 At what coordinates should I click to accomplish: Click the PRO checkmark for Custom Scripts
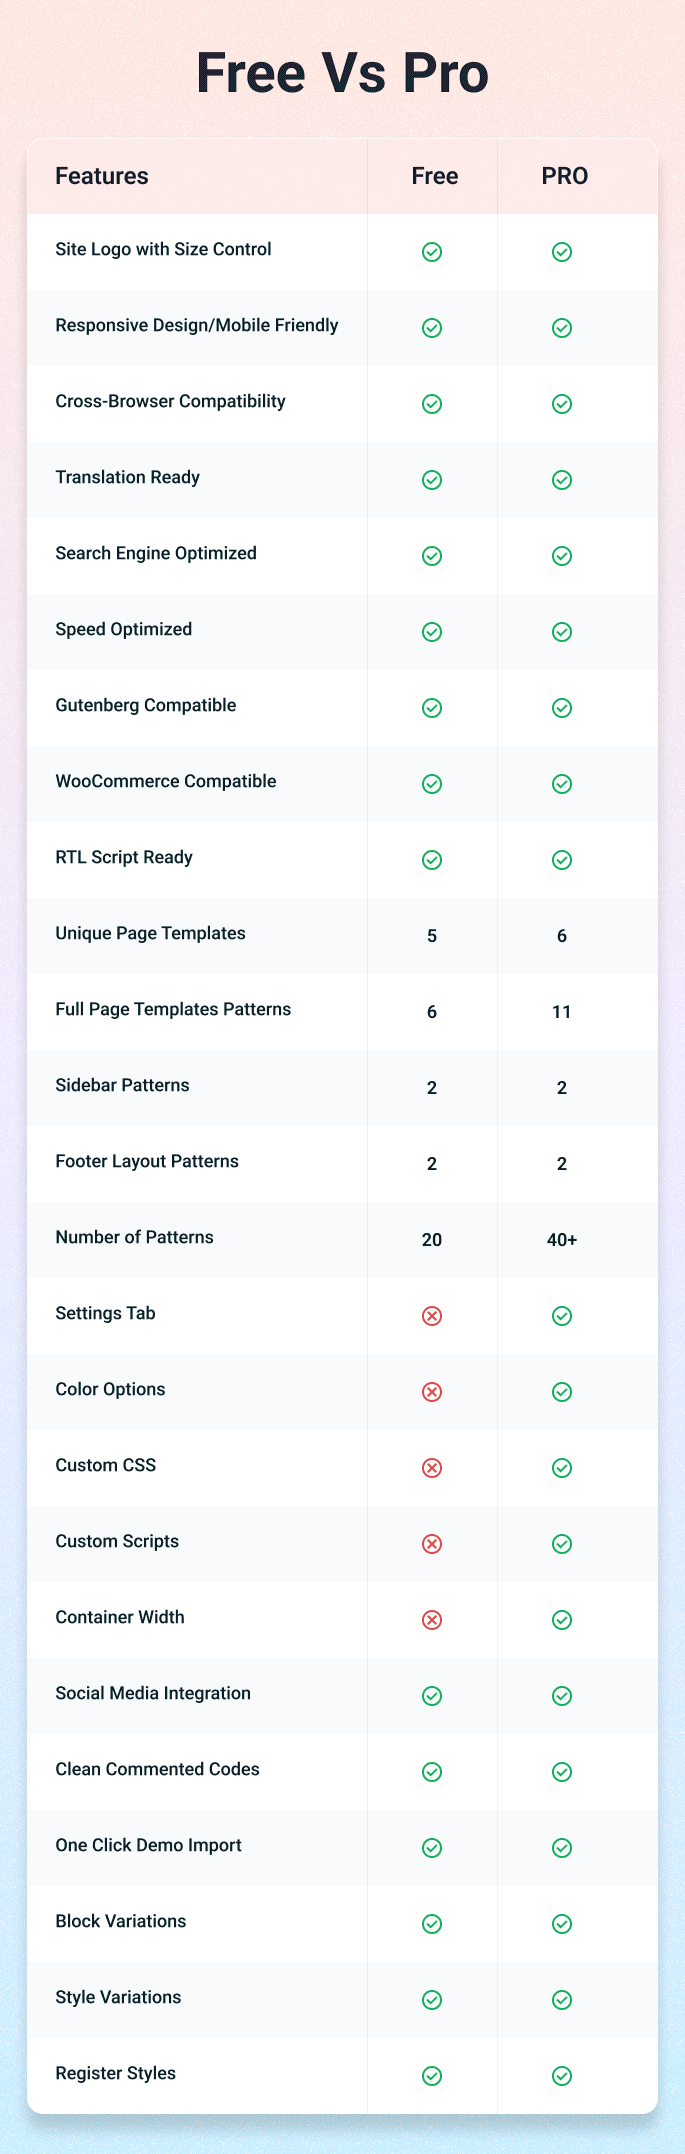tap(562, 1544)
